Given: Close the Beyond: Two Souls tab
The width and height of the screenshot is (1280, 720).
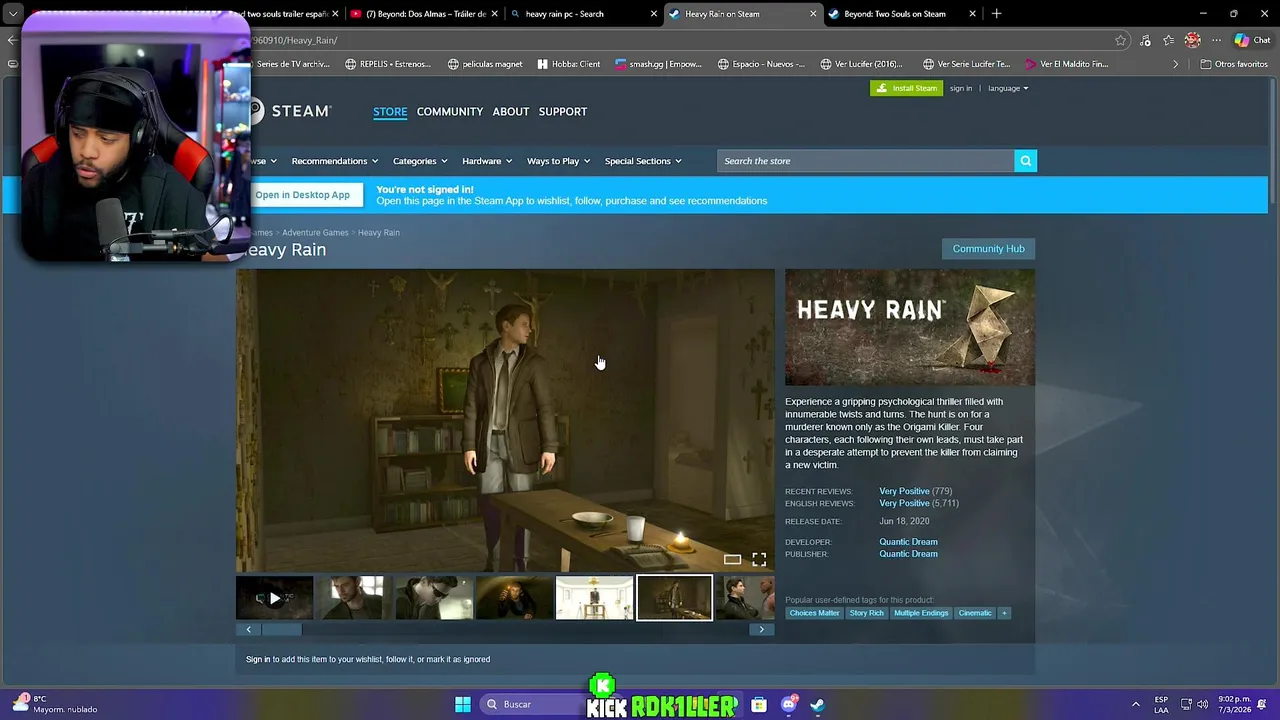Looking at the screenshot, I should 972,14.
